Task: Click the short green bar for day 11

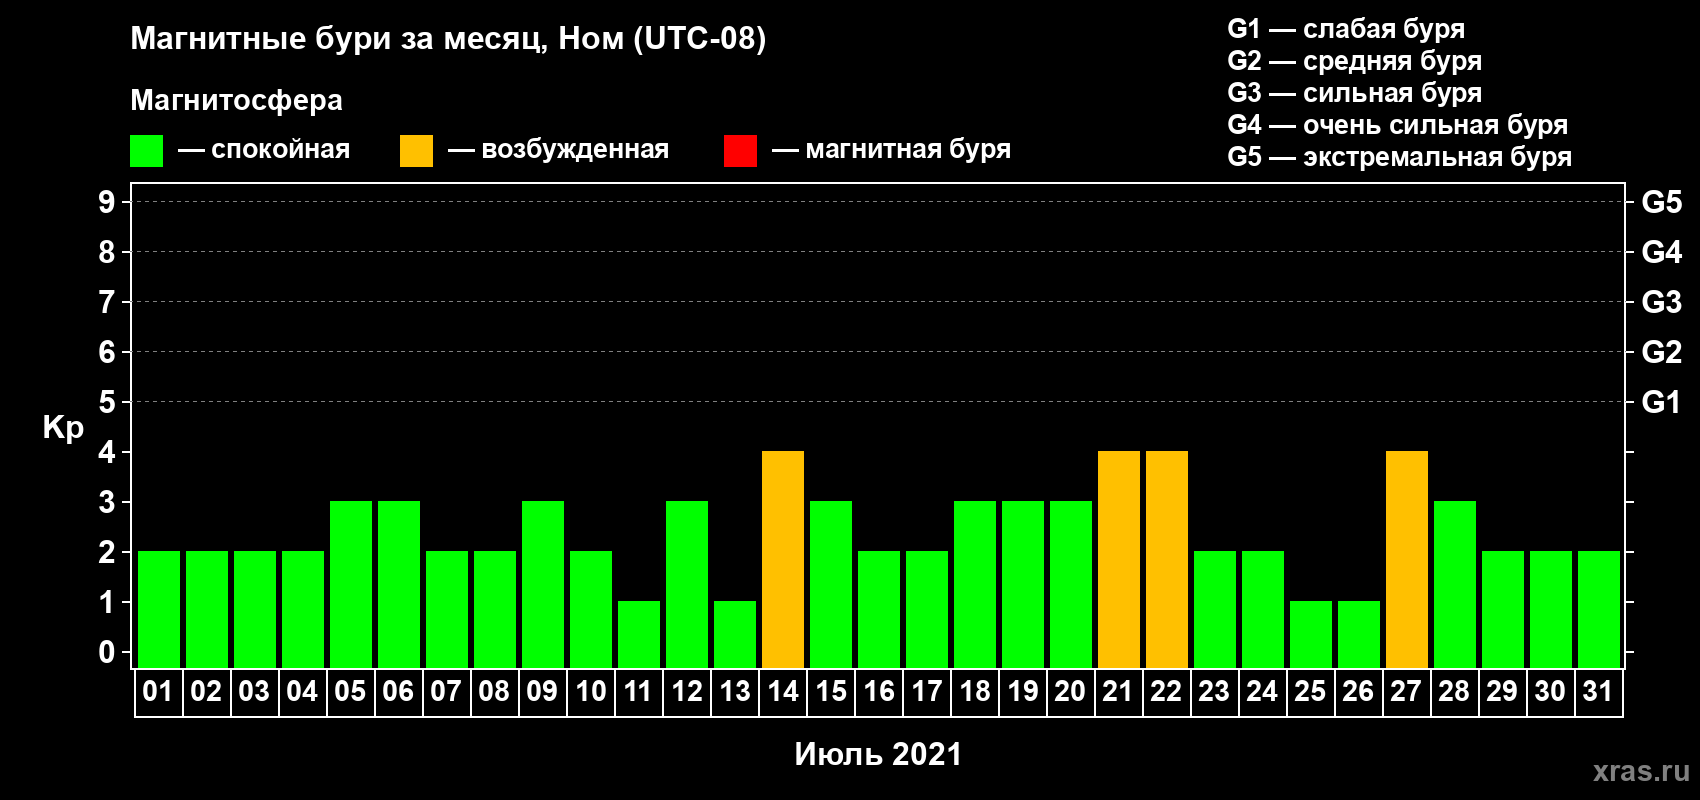Action: tap(639, 634)
